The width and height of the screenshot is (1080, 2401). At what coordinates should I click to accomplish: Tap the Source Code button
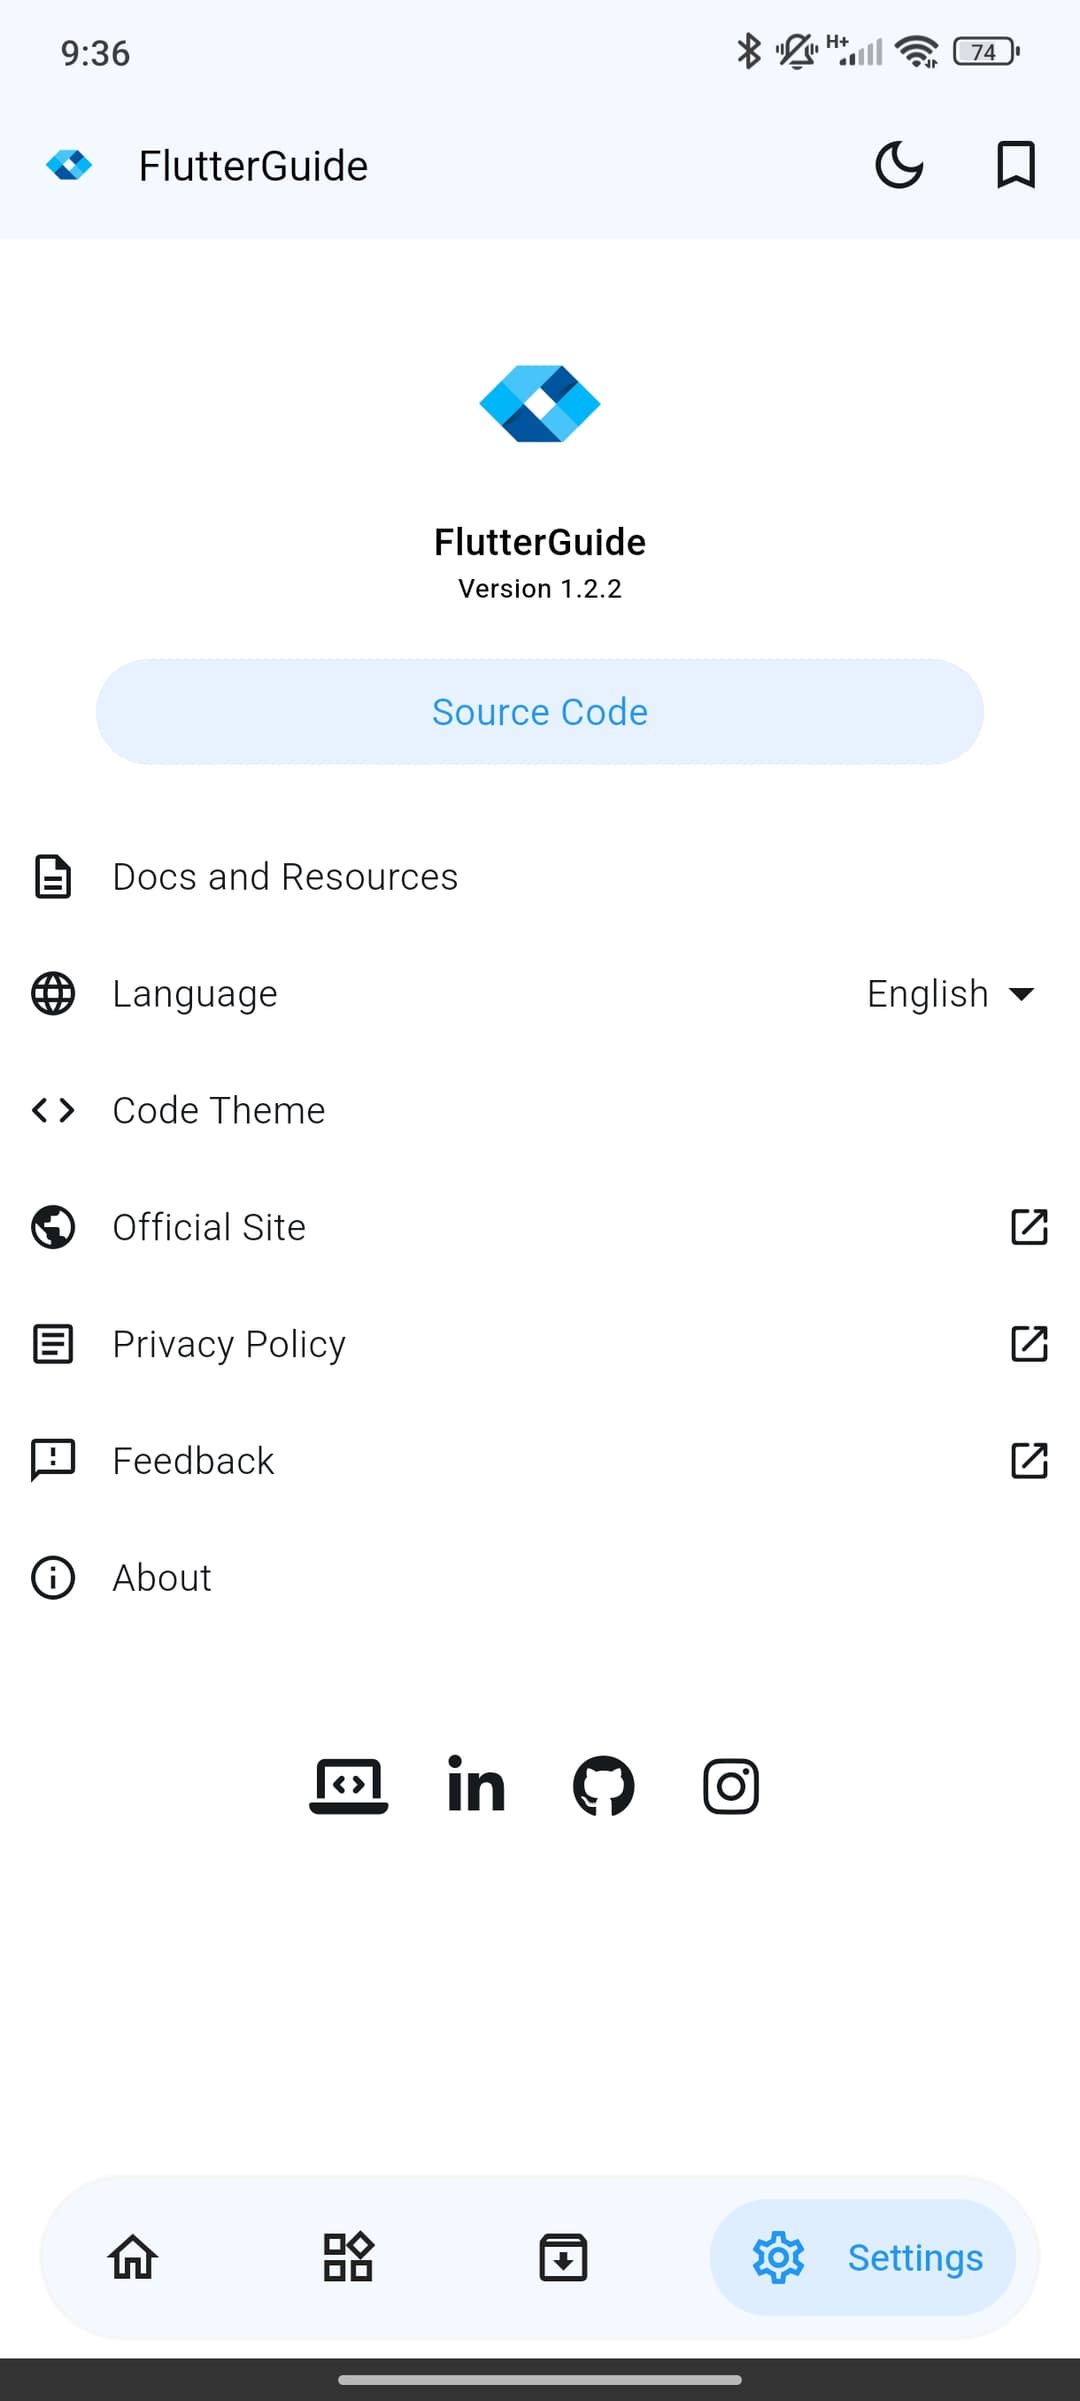point(540,712)
